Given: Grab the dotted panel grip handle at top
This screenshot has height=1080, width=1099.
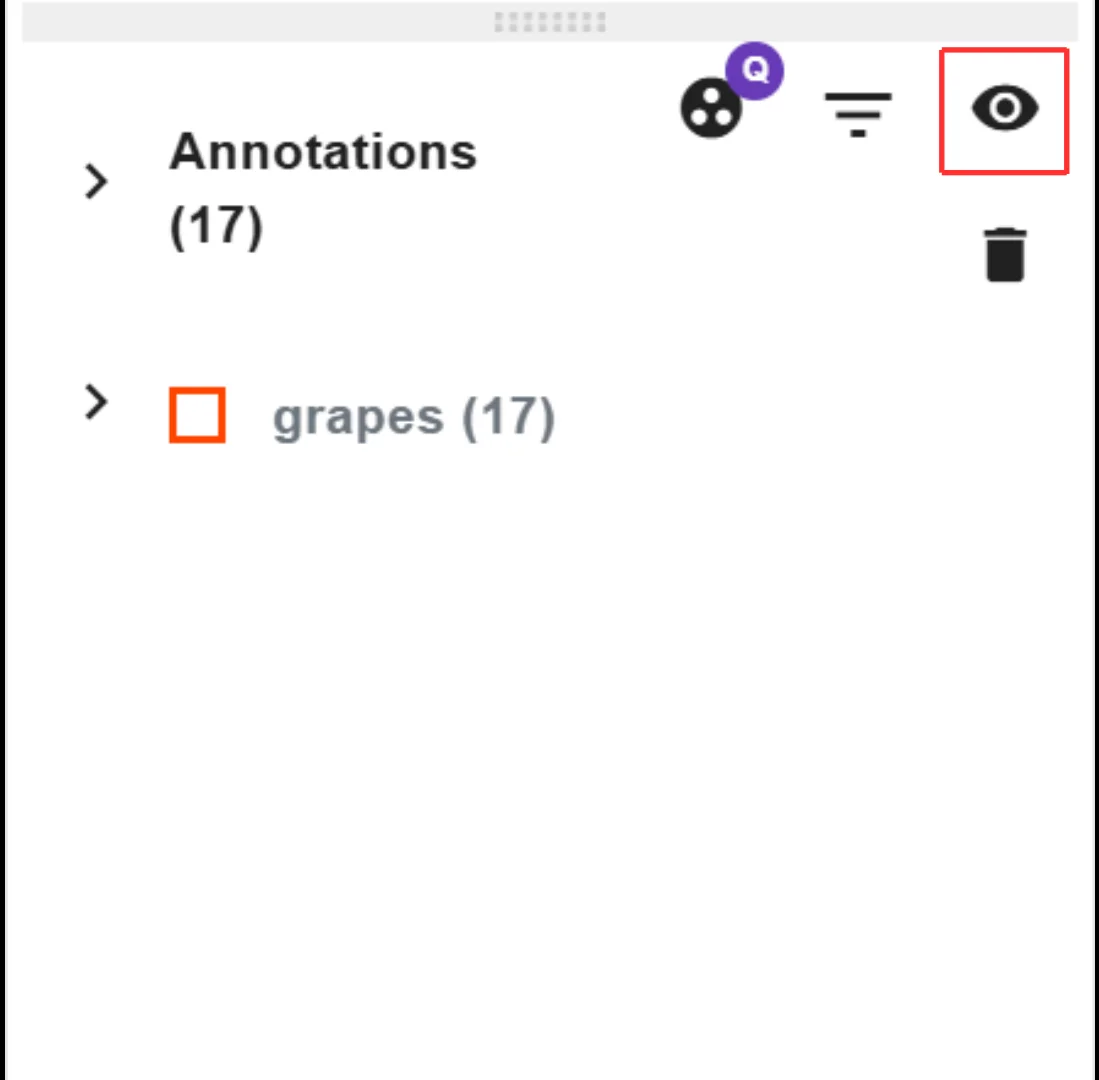Looking at the screenshot, I should (x=550, y=22).
